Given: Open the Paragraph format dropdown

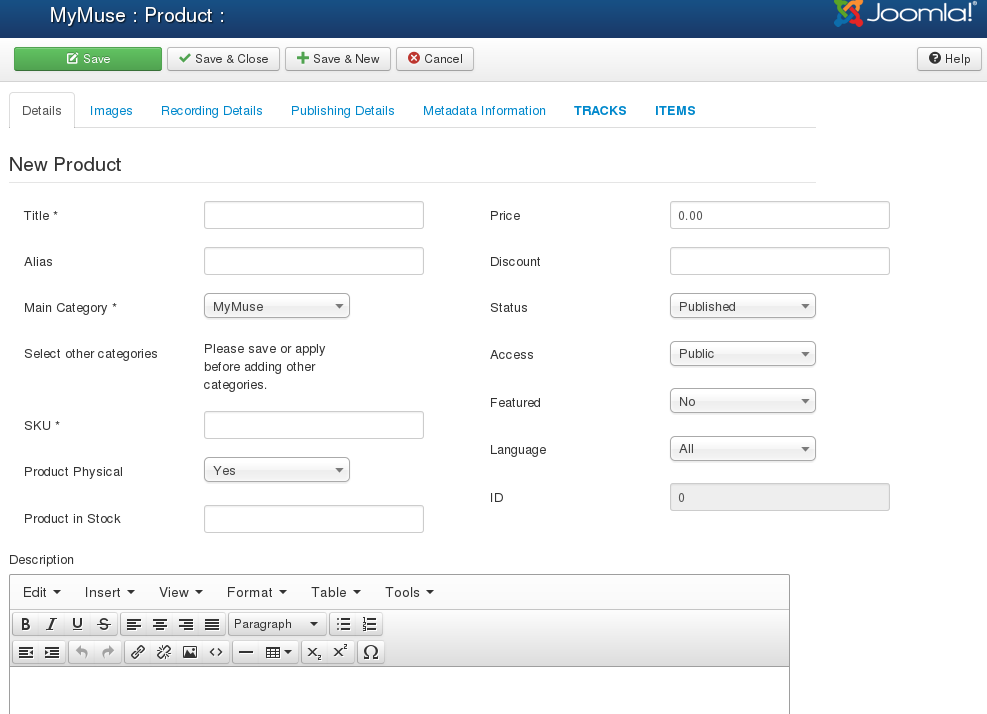Looking at the screenshot, I should click(x=277, y=624).
